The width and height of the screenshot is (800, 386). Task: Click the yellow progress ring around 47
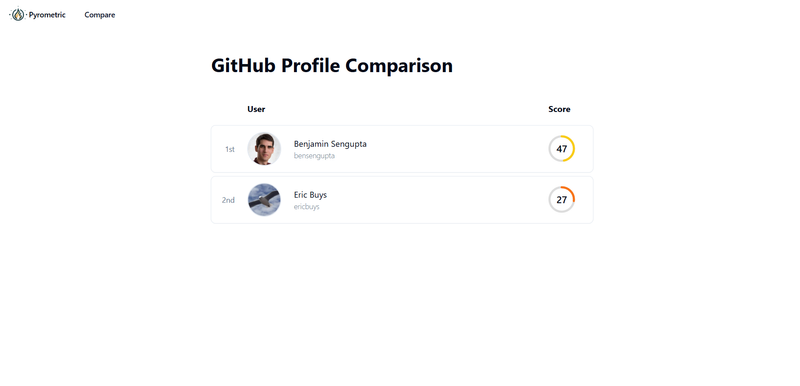(x=573, y=149)
